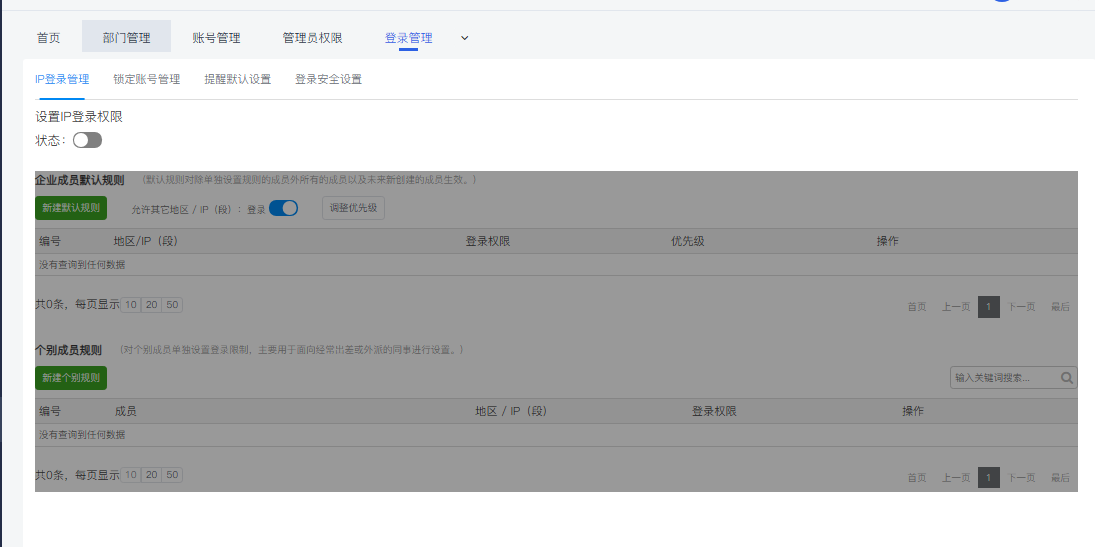Click 最后 in individual rules pagination
The image size is (1095, 547).
click(x=1060, y=478)
